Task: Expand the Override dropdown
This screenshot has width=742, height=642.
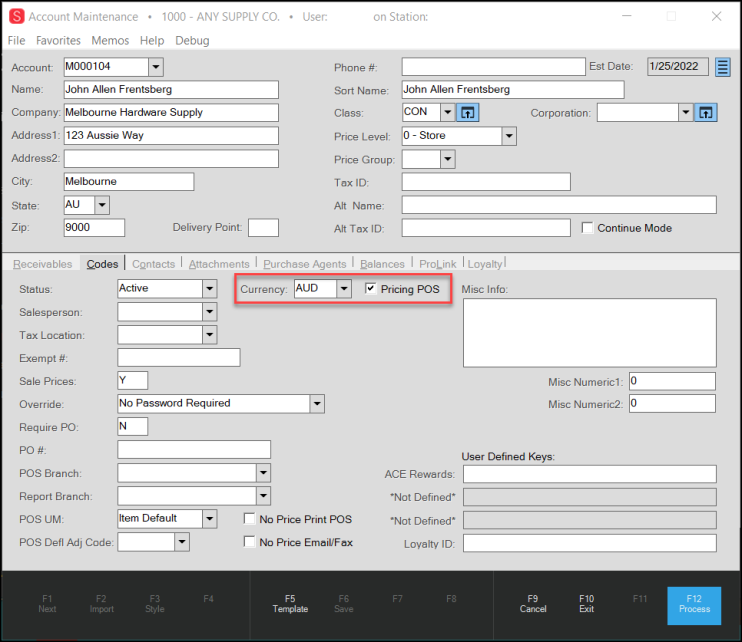Action: pyautogui.click(x=317, y=404)
